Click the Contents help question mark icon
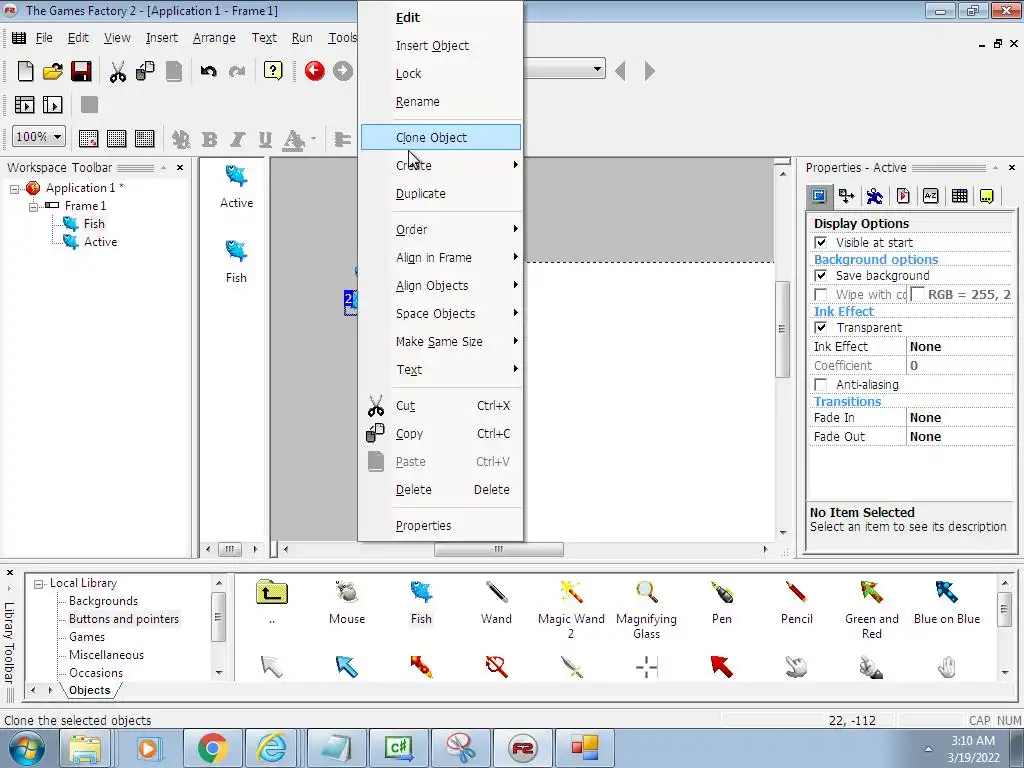The width and height of the screenshot is (1024, 768). click(x=273, y=71)
